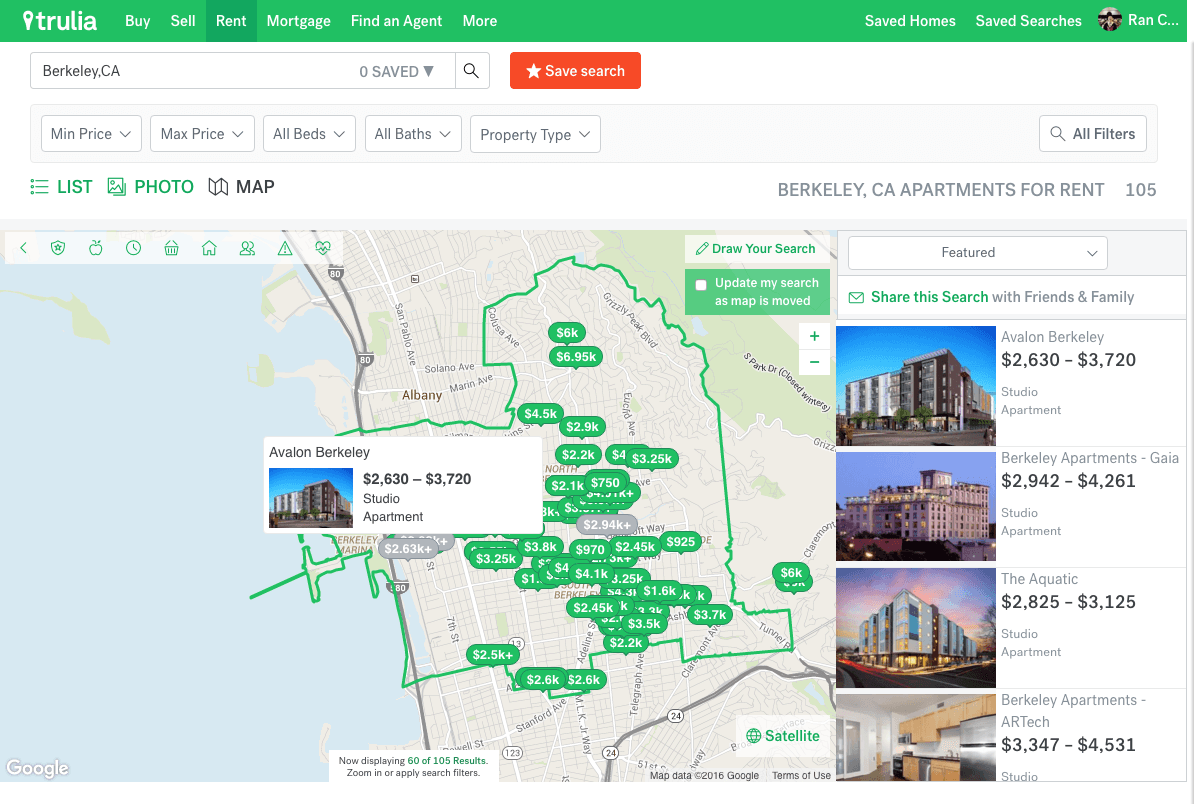Click the $2.2k marker by Telegraph Ave
Screen dimensions: 1194x804
point(626,643)
